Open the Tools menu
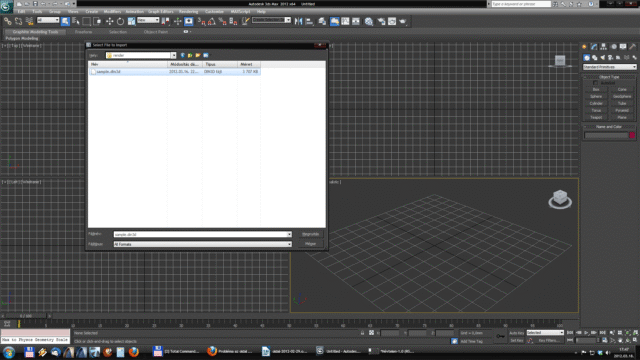Image resolution: width=640 pixels, height=360 pixels. 37,12
